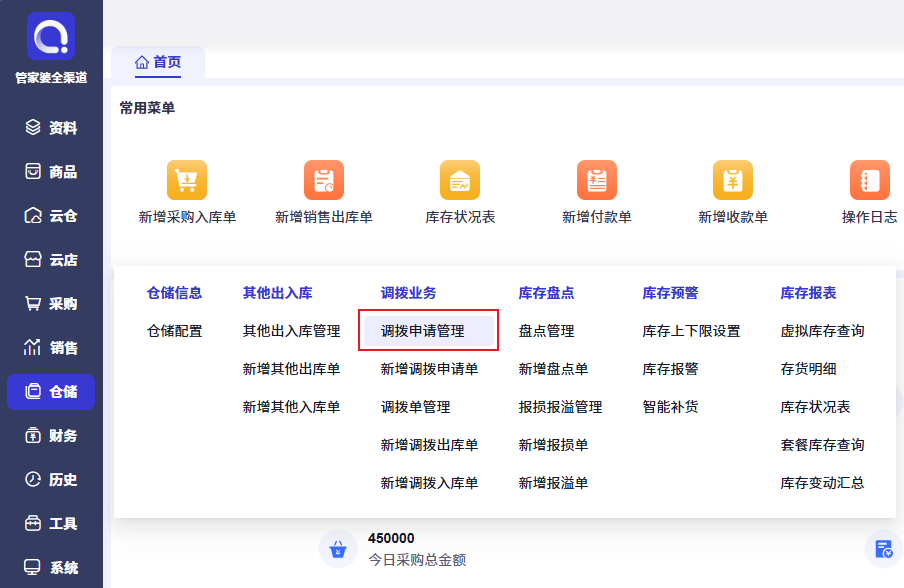Click the 常用菜单 section title
Screen dimensions: 904x588
click(147, 108)
